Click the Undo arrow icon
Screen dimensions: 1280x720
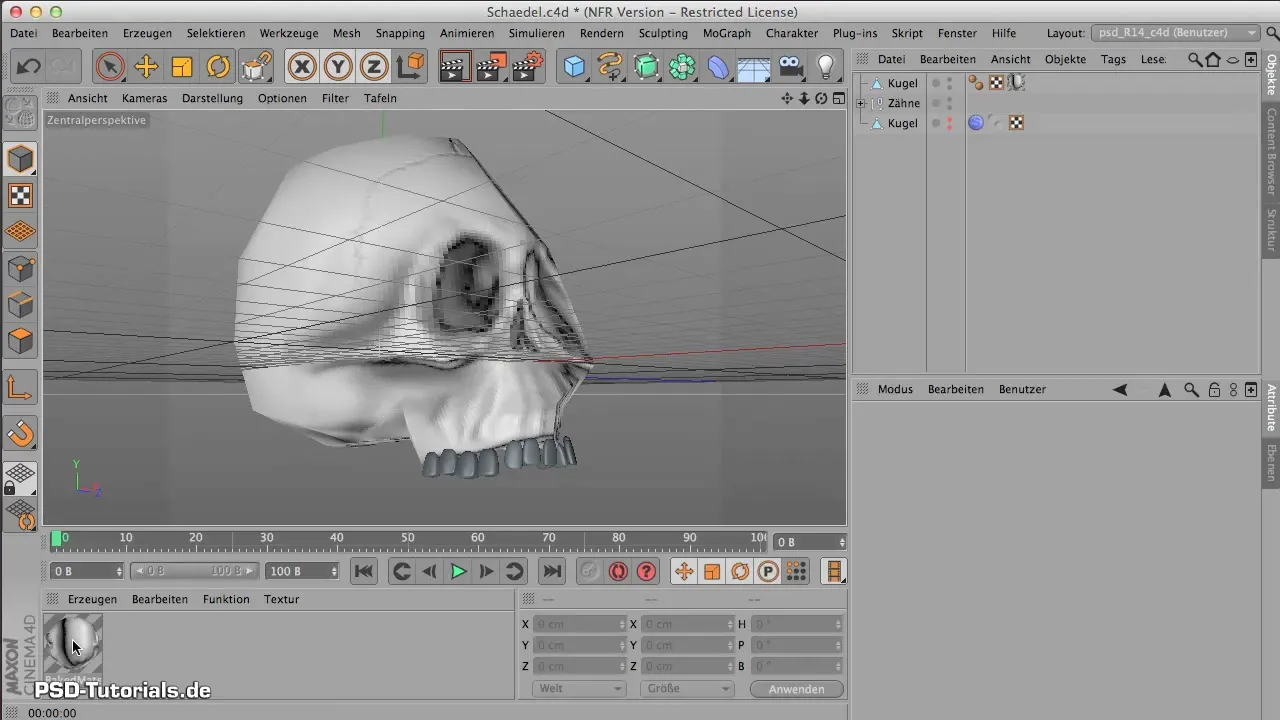tap(28, 67)
